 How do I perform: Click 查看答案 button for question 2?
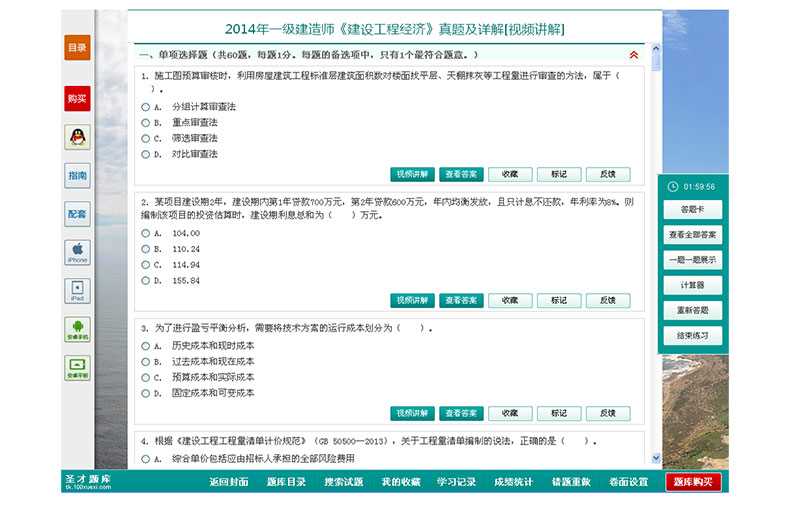point(461,300)
